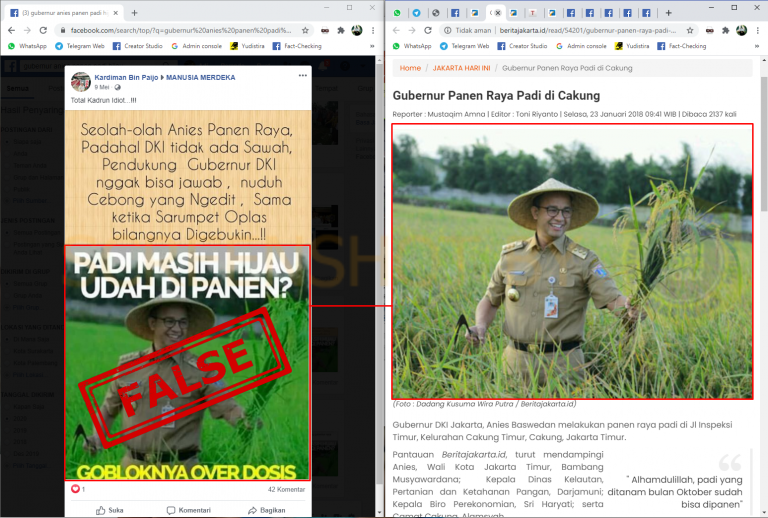The image size is (768, 518).
Task: Open Telegram Web bookmark in Facebook window
Action: pos(80,46)
